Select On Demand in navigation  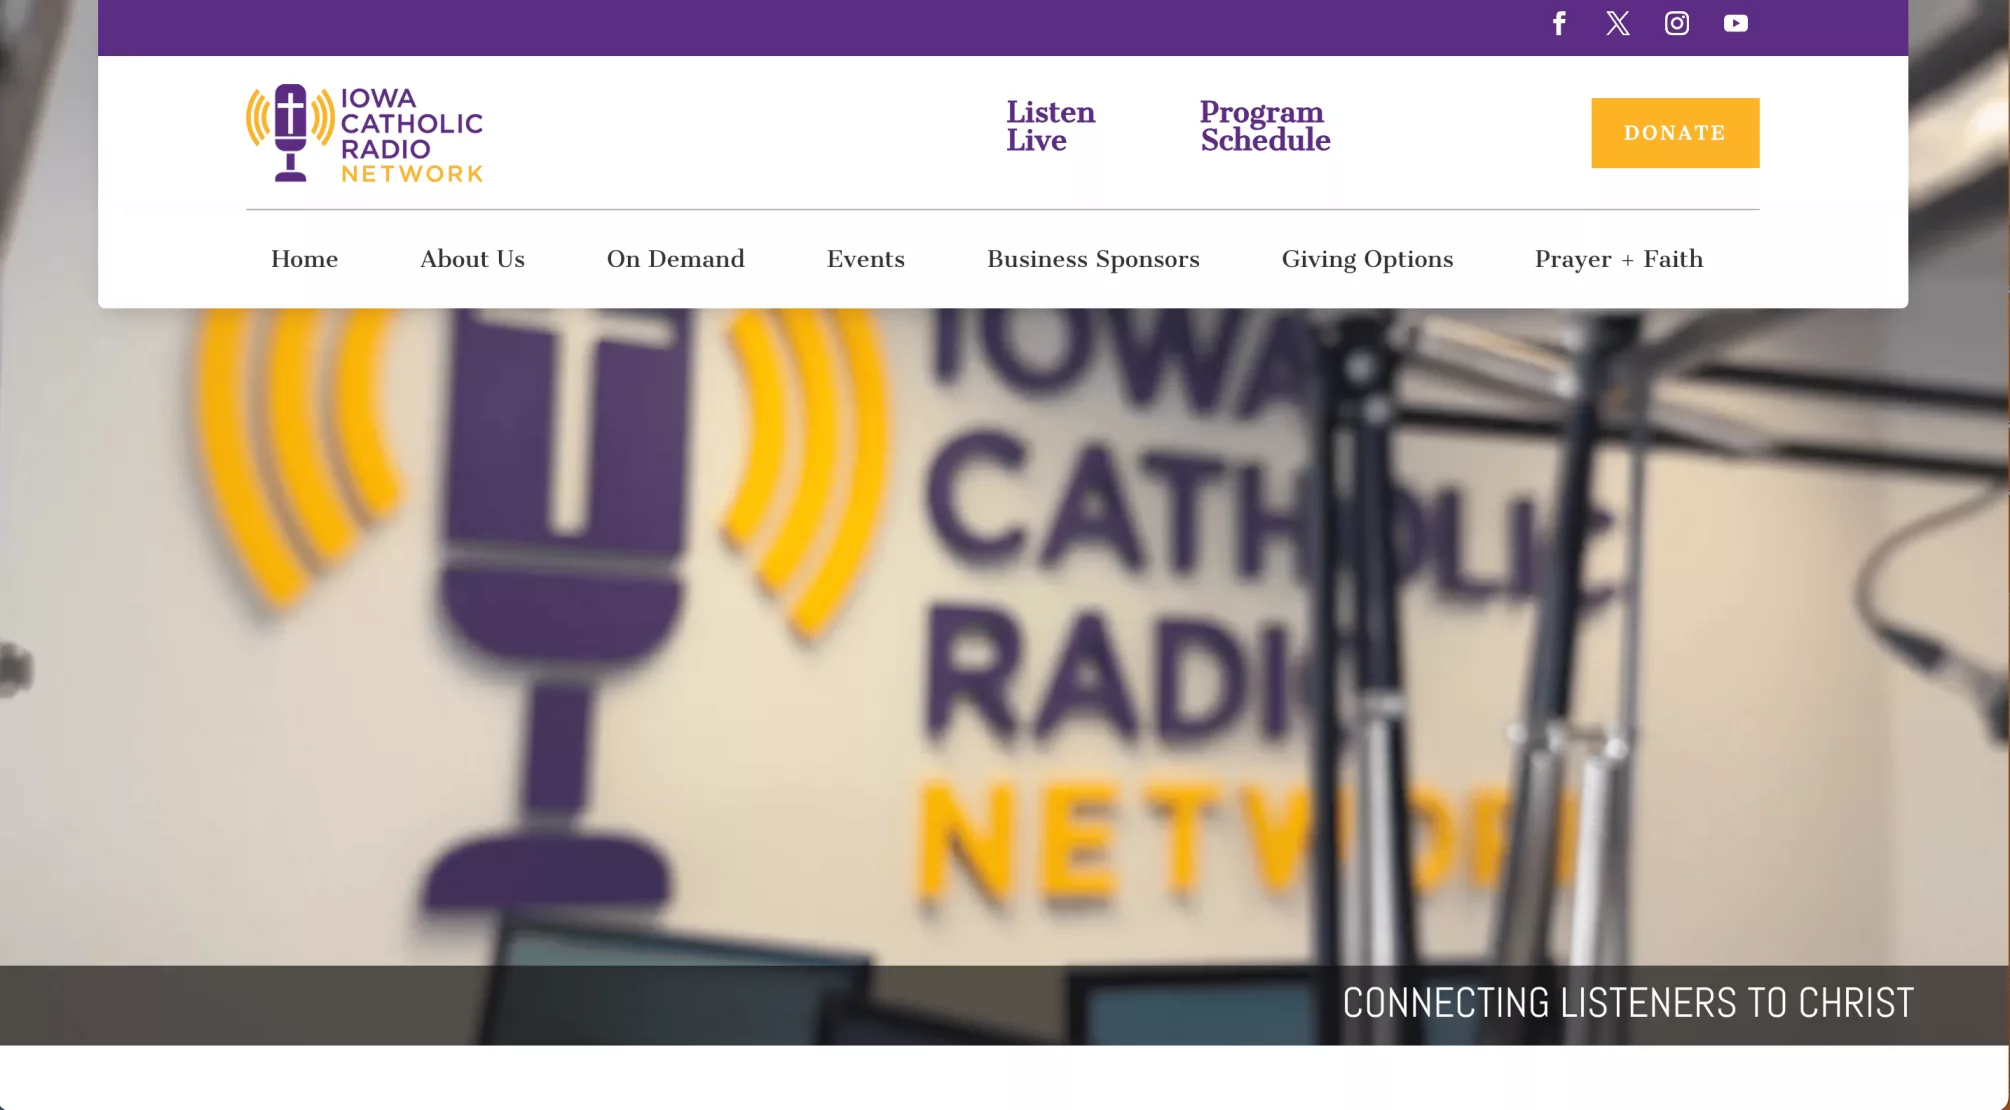click(675, 259)
